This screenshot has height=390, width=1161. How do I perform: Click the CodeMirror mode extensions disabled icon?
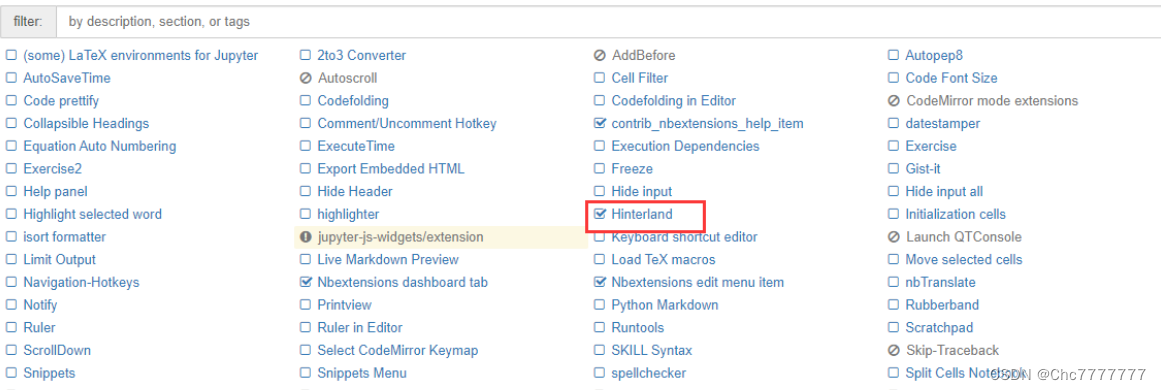click(x=894, y=101)
